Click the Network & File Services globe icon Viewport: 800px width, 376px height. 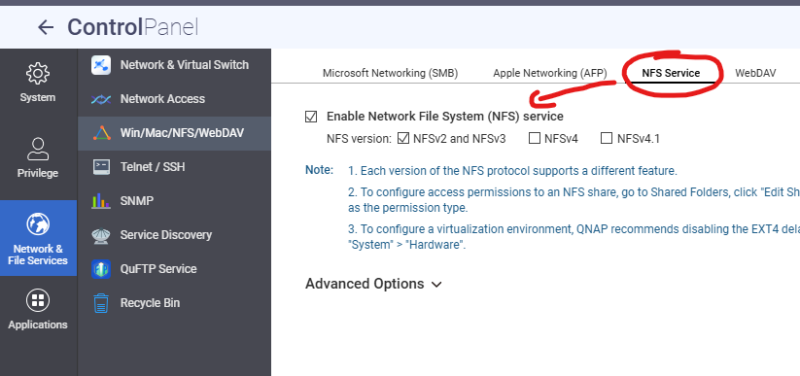click(38, 224)
